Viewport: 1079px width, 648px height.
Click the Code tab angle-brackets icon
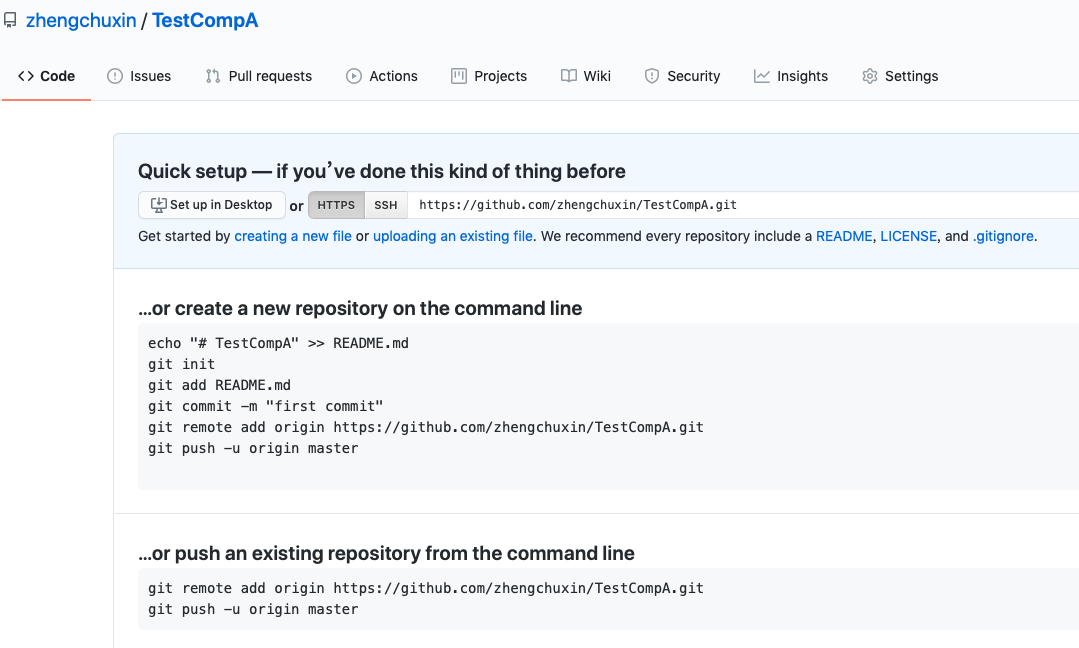click(26, 76)
